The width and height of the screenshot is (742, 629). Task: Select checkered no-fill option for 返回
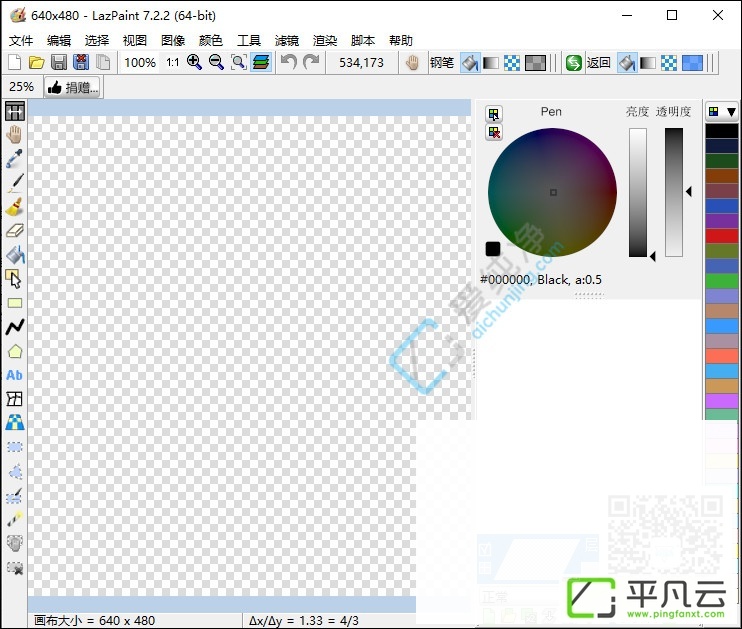669,62
